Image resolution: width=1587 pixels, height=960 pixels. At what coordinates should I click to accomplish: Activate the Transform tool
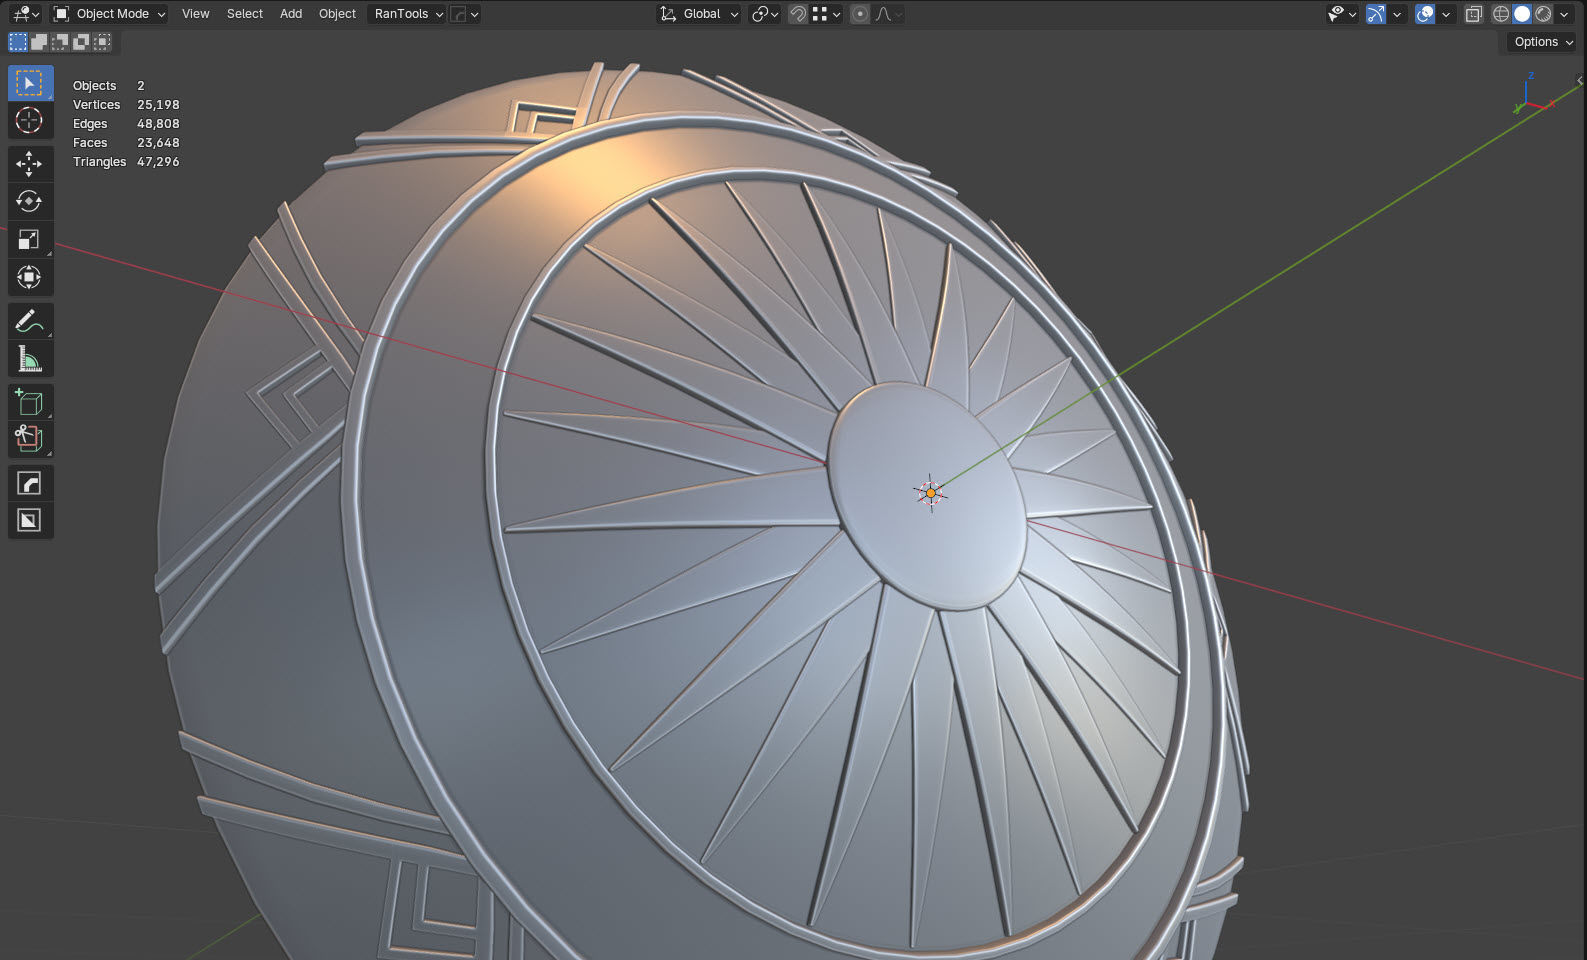coord(30,277)
